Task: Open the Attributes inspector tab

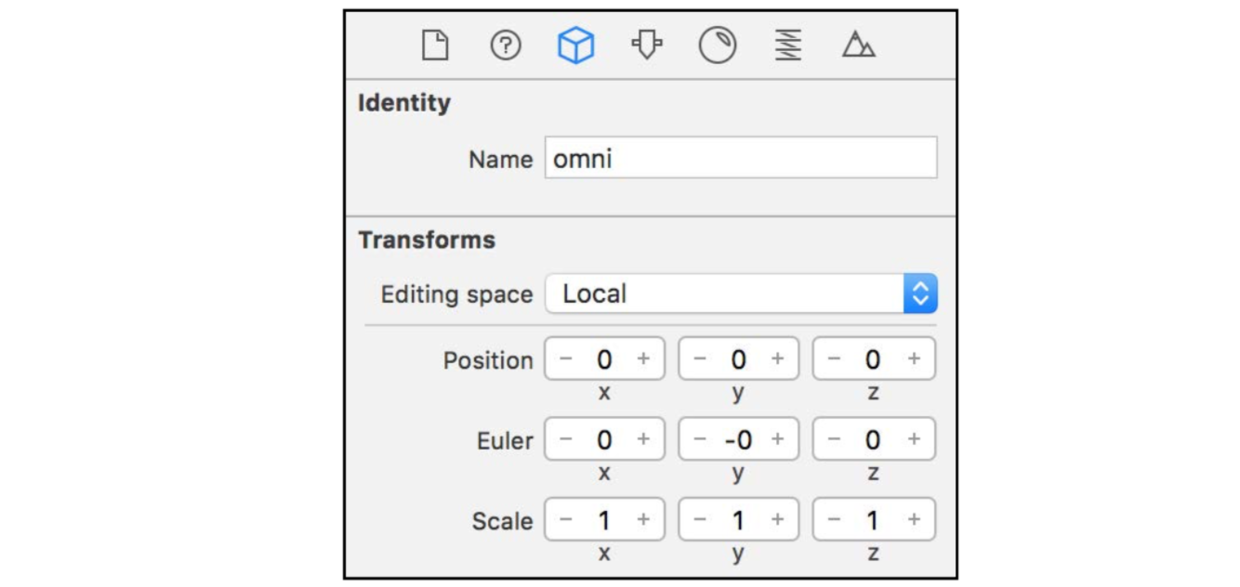Action: pyautogui.click(x=647, y=45)
